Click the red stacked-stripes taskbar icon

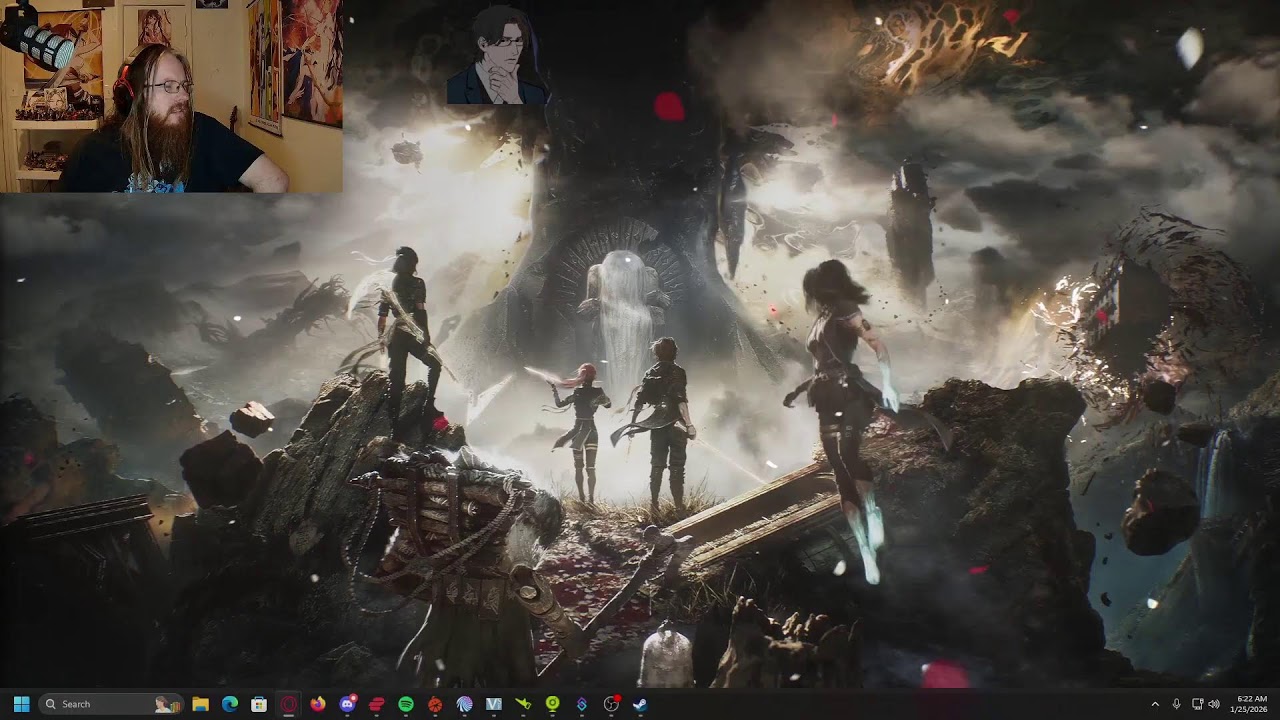(x=376, y=704)
